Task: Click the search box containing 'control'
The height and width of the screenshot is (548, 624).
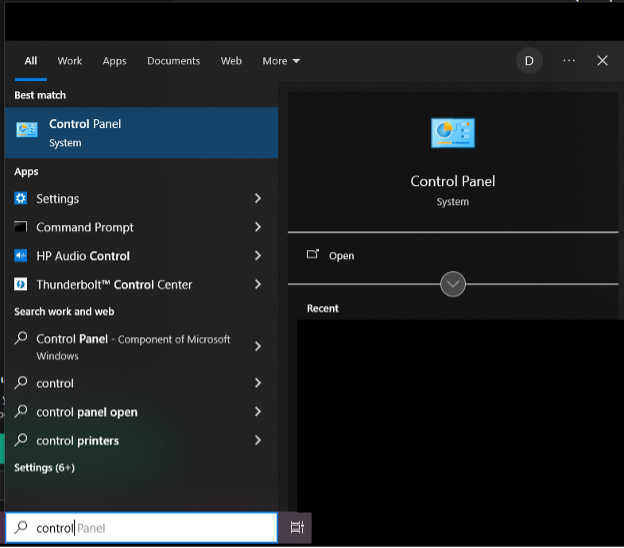Action: [x=141, y=528]
